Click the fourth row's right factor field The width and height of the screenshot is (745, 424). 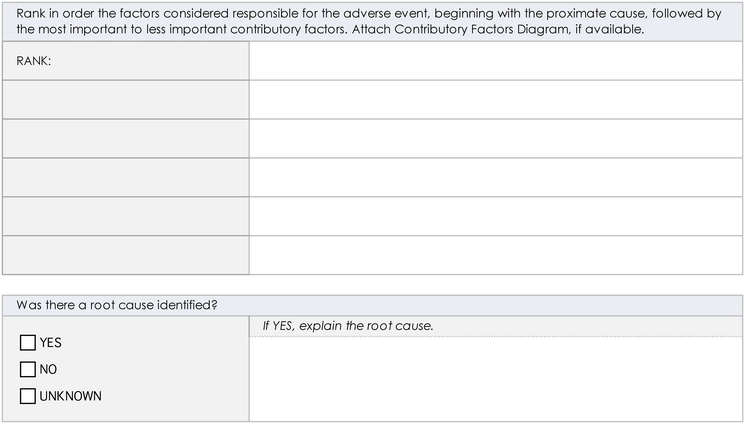click(x=496, y=177)
